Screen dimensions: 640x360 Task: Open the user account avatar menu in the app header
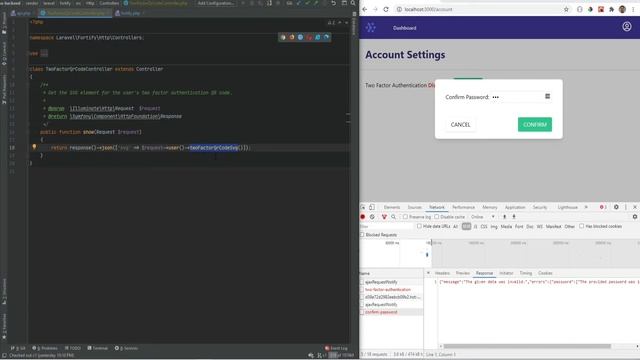click(x=627, y=27)
